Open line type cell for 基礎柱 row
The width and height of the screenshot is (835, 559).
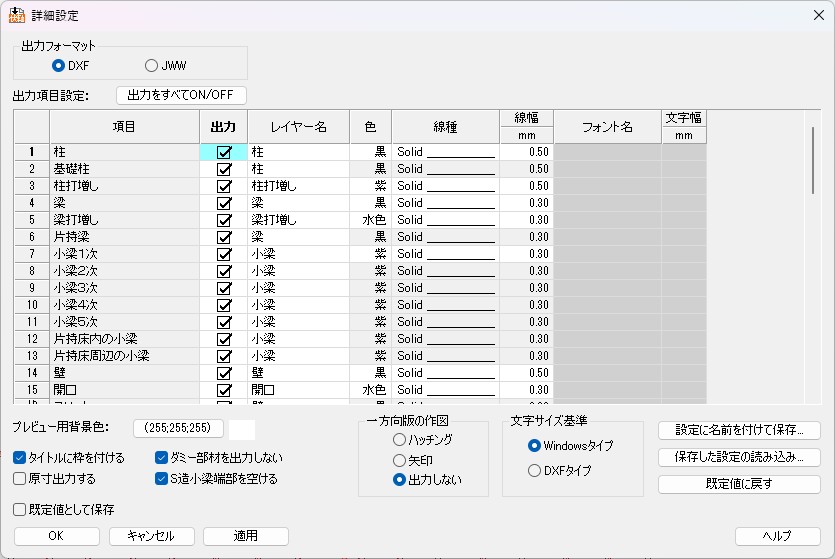pos(445,169)
